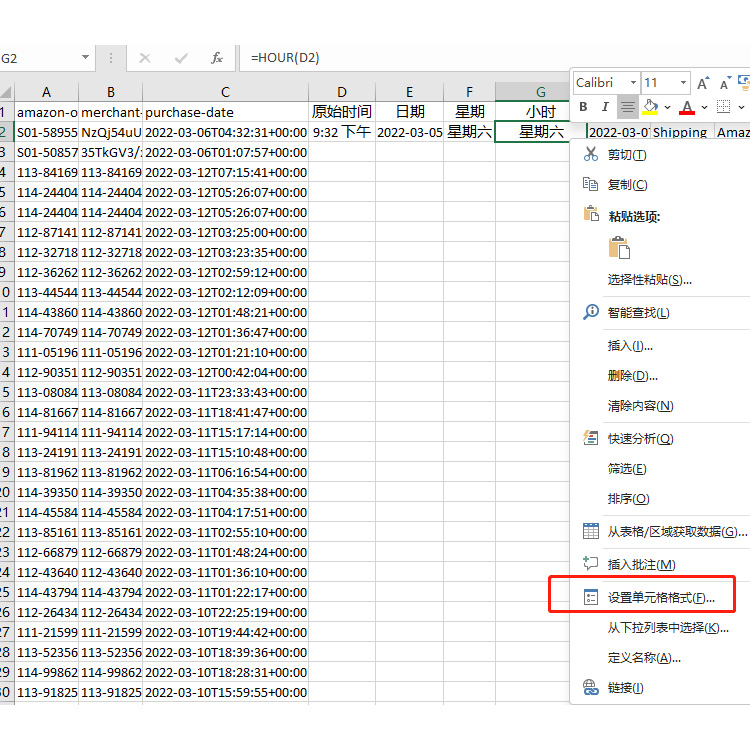Click the Insert Function fx icon
The height and width of the screenshot is (750, 750).
(216, 58)
